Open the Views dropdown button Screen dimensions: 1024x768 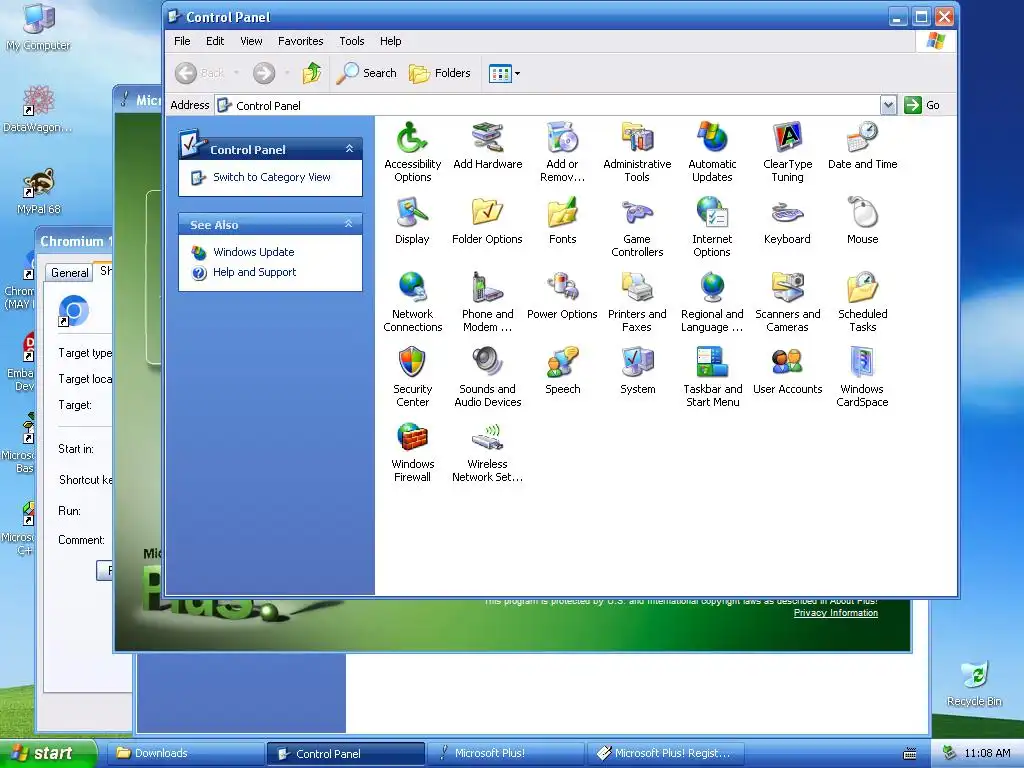(504, 74)
